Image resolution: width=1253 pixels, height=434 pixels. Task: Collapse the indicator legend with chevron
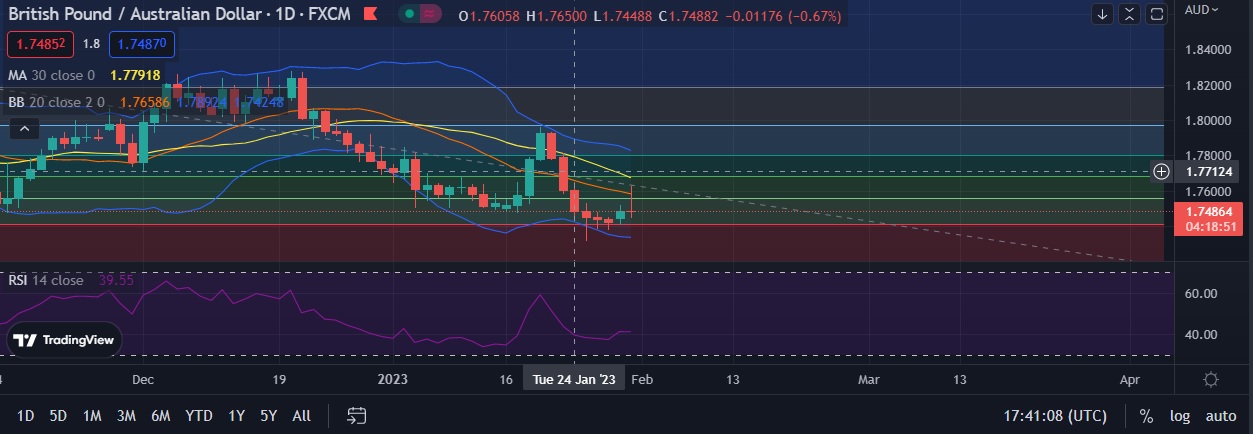[25, 128]
